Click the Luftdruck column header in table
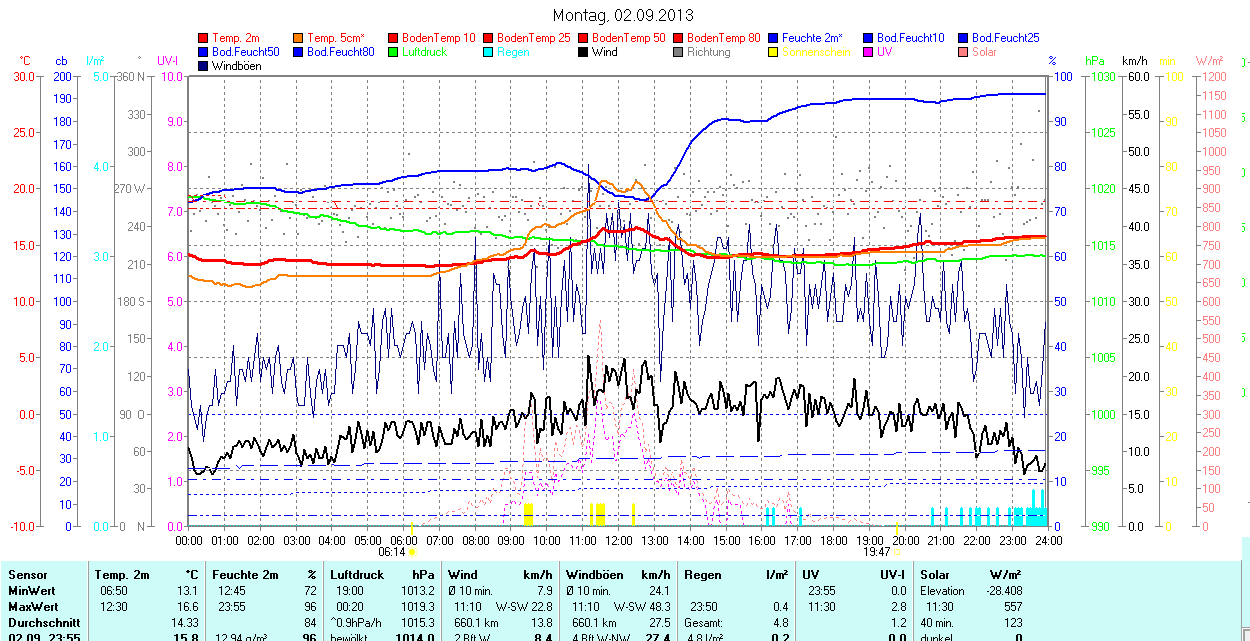 click(356, 575)
